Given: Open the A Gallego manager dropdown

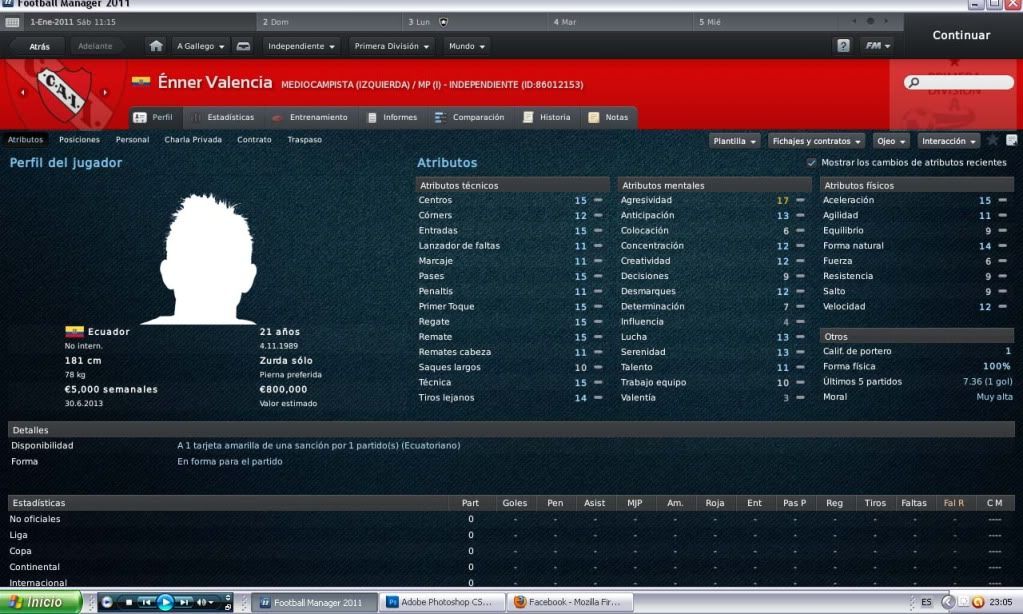Looking at the screenshot, I should [200, 46].
